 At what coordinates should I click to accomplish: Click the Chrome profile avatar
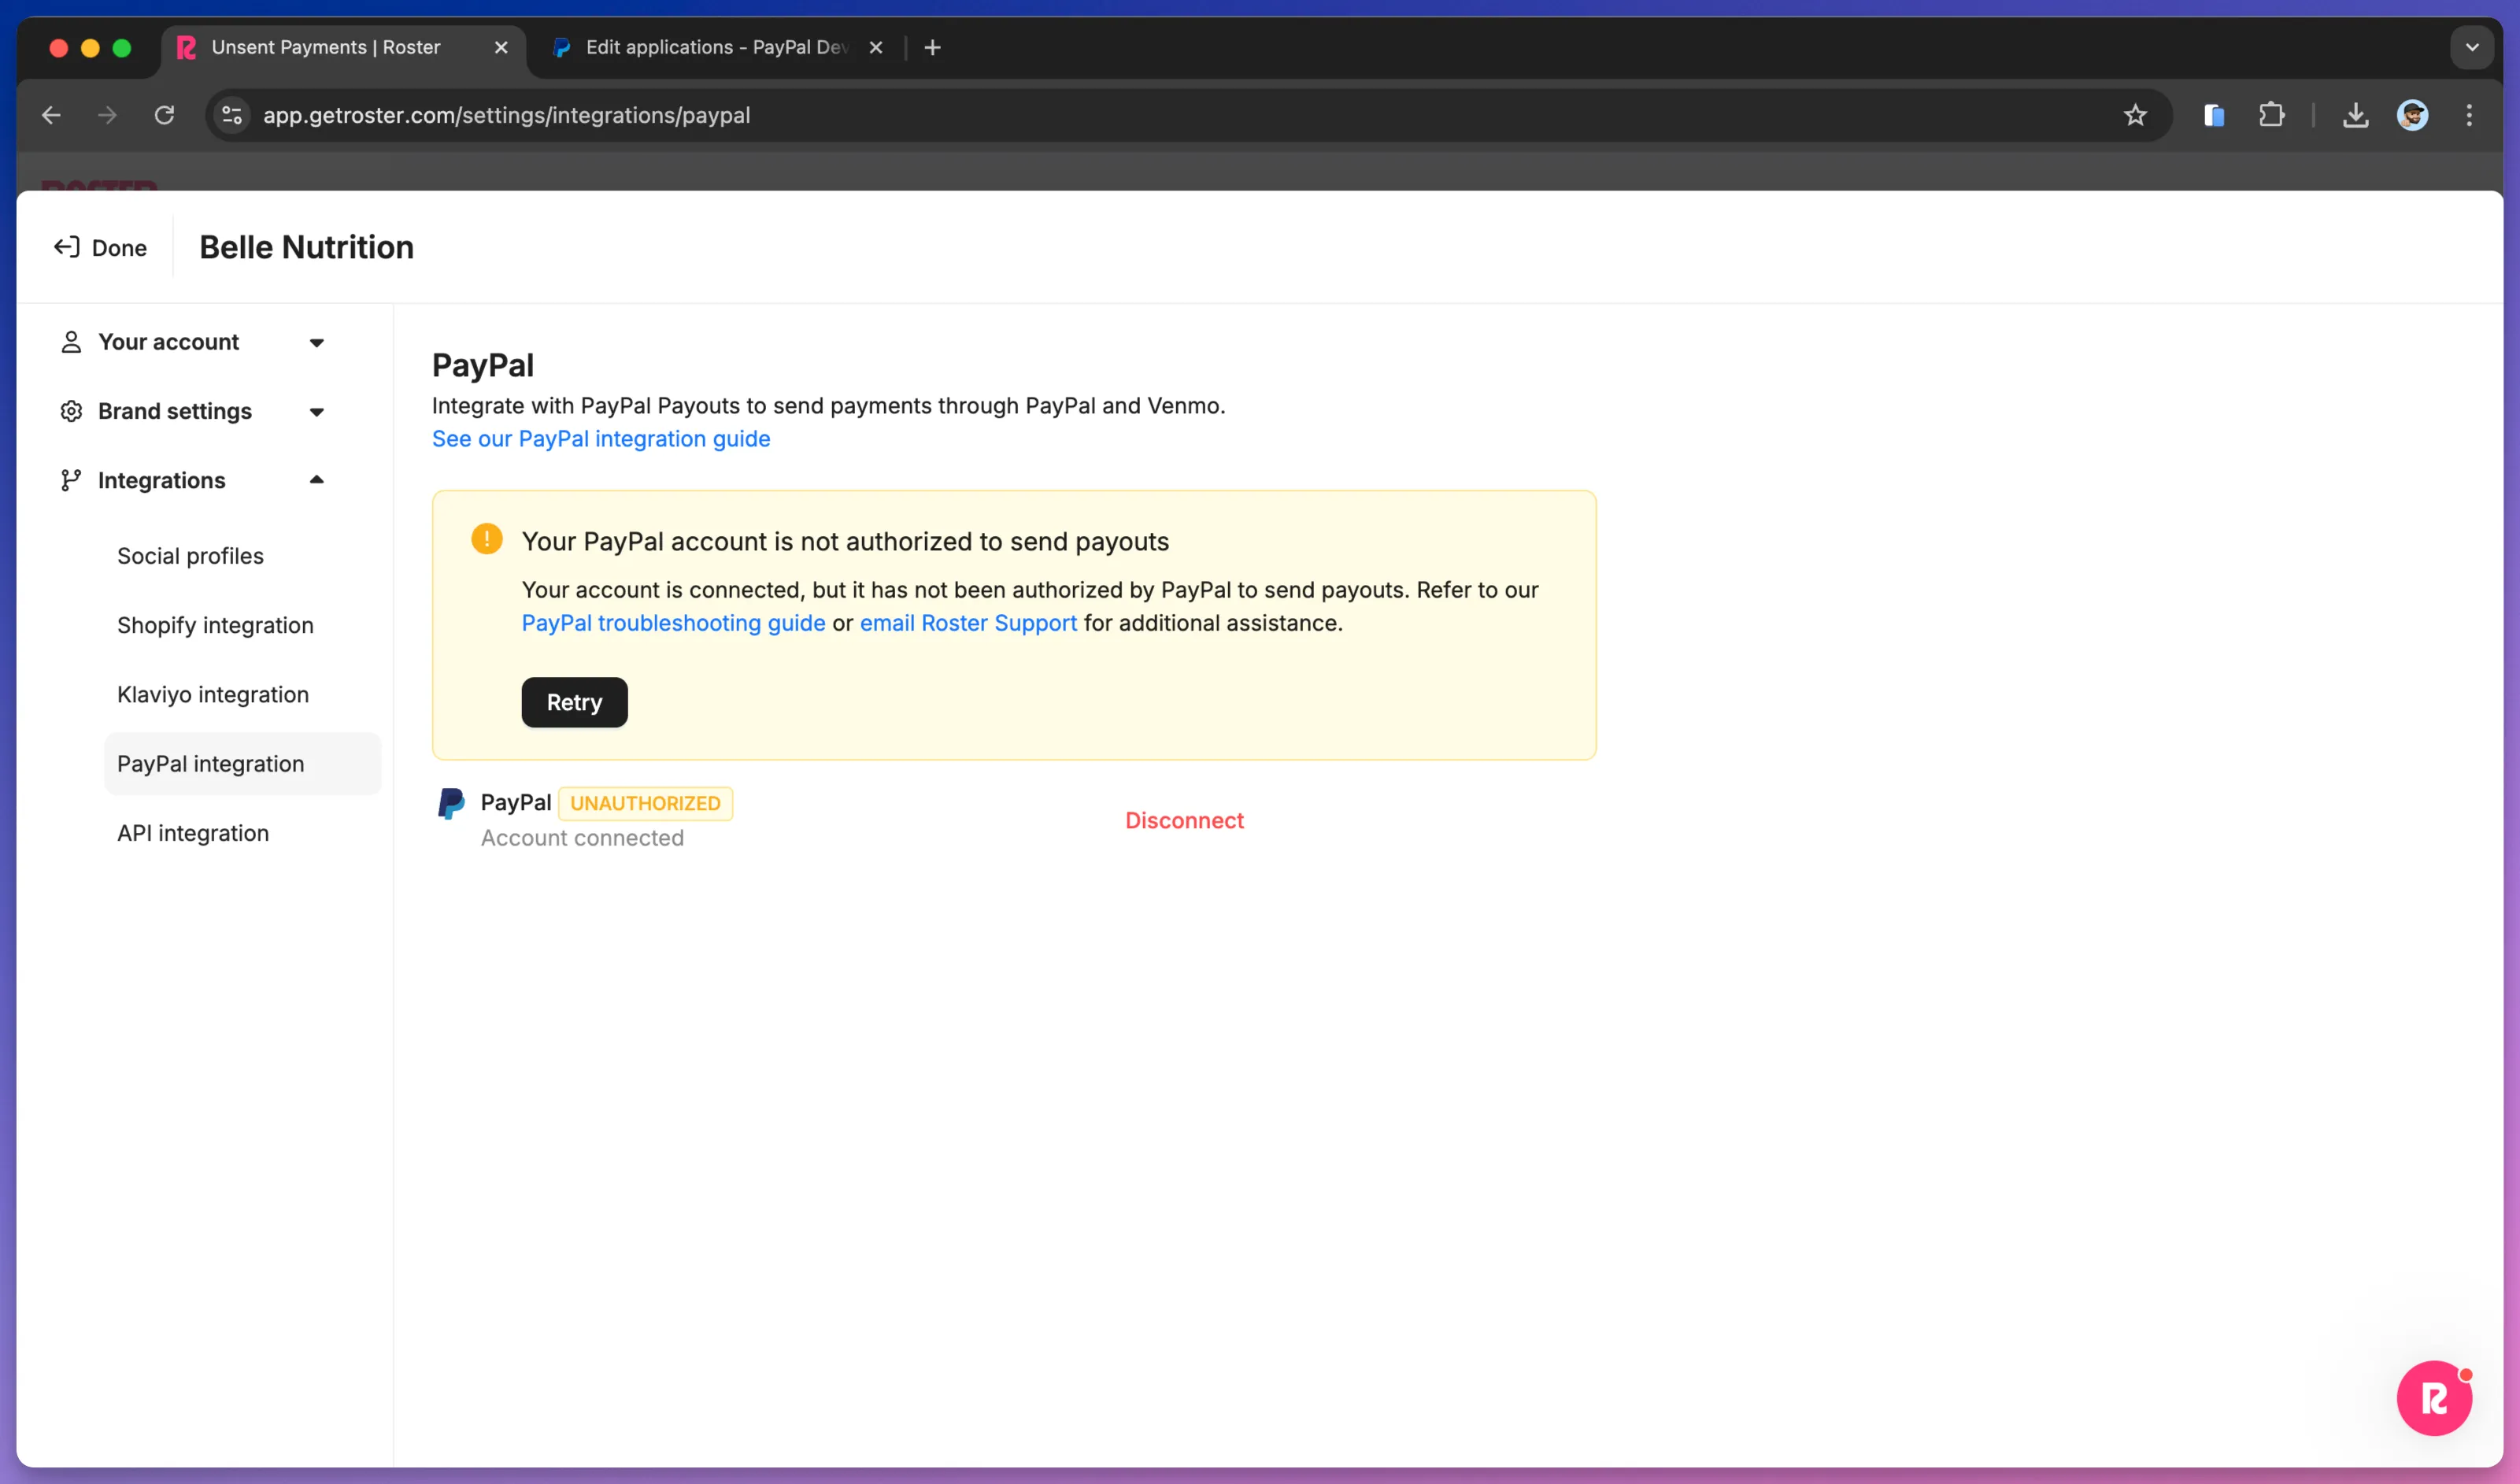coord(2412,115)
